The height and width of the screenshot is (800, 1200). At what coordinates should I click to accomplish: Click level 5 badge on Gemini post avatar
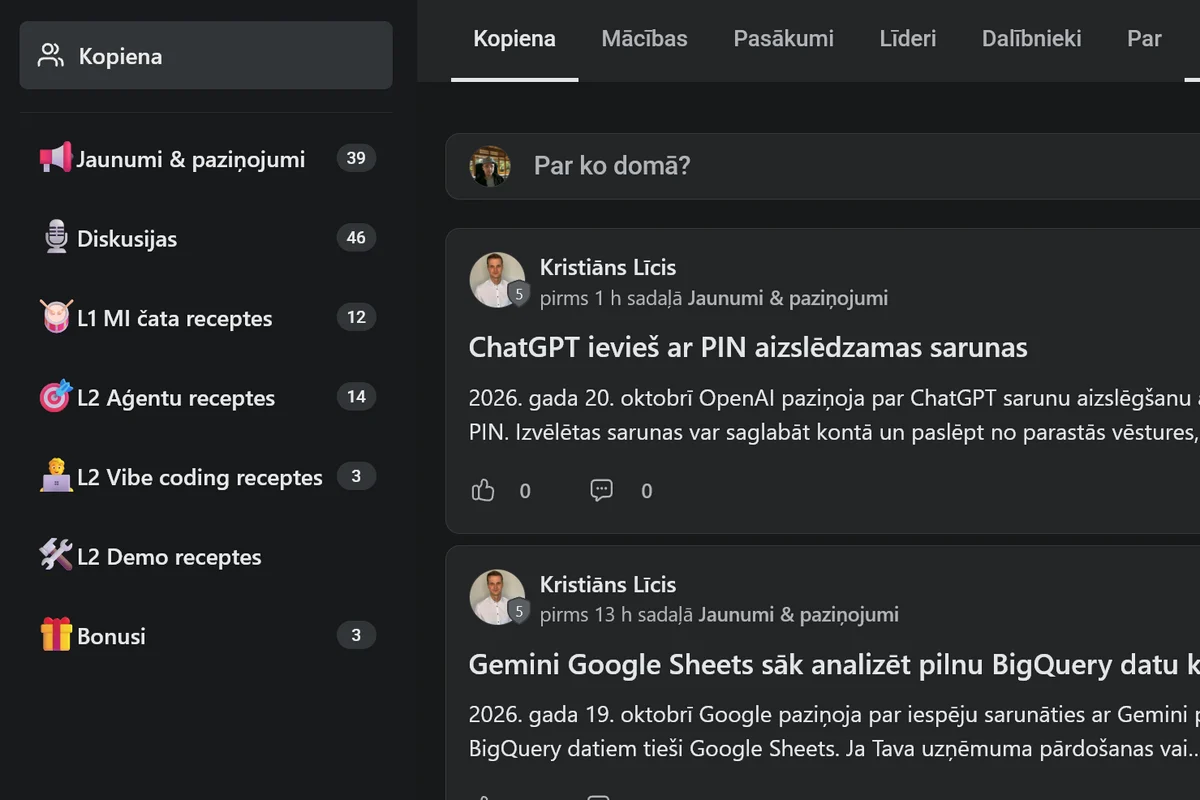point(518,612)
